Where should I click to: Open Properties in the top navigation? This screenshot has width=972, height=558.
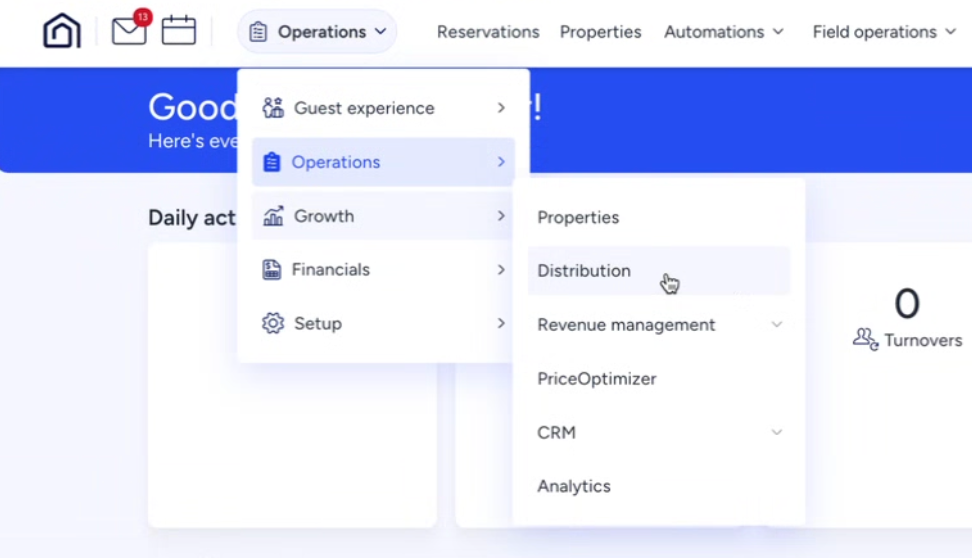(x=600, y=32)
